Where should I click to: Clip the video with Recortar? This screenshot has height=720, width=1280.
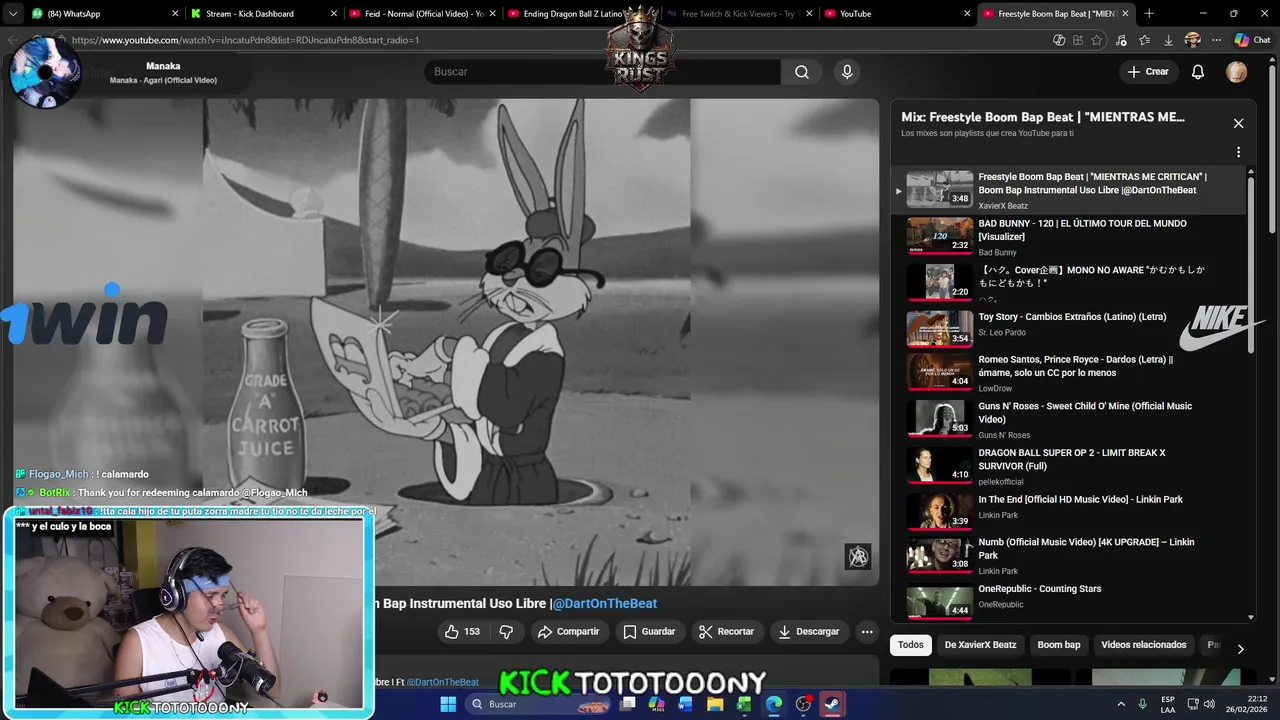point(726,632)
